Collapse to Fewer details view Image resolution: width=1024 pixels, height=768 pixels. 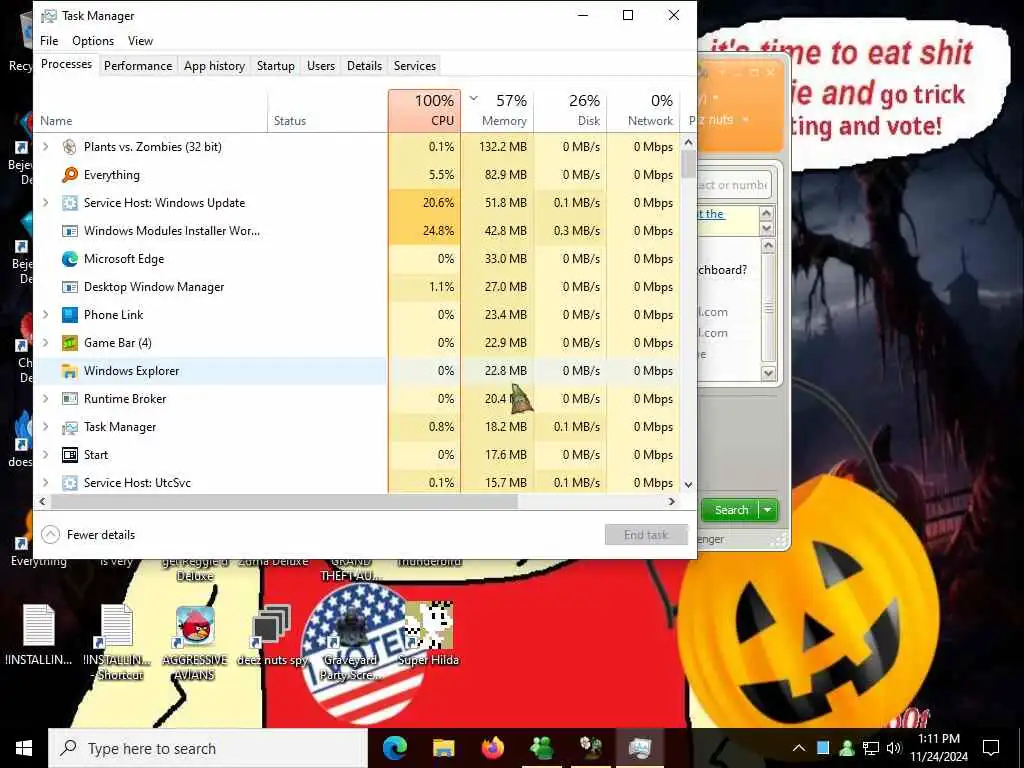click(88, 535)
